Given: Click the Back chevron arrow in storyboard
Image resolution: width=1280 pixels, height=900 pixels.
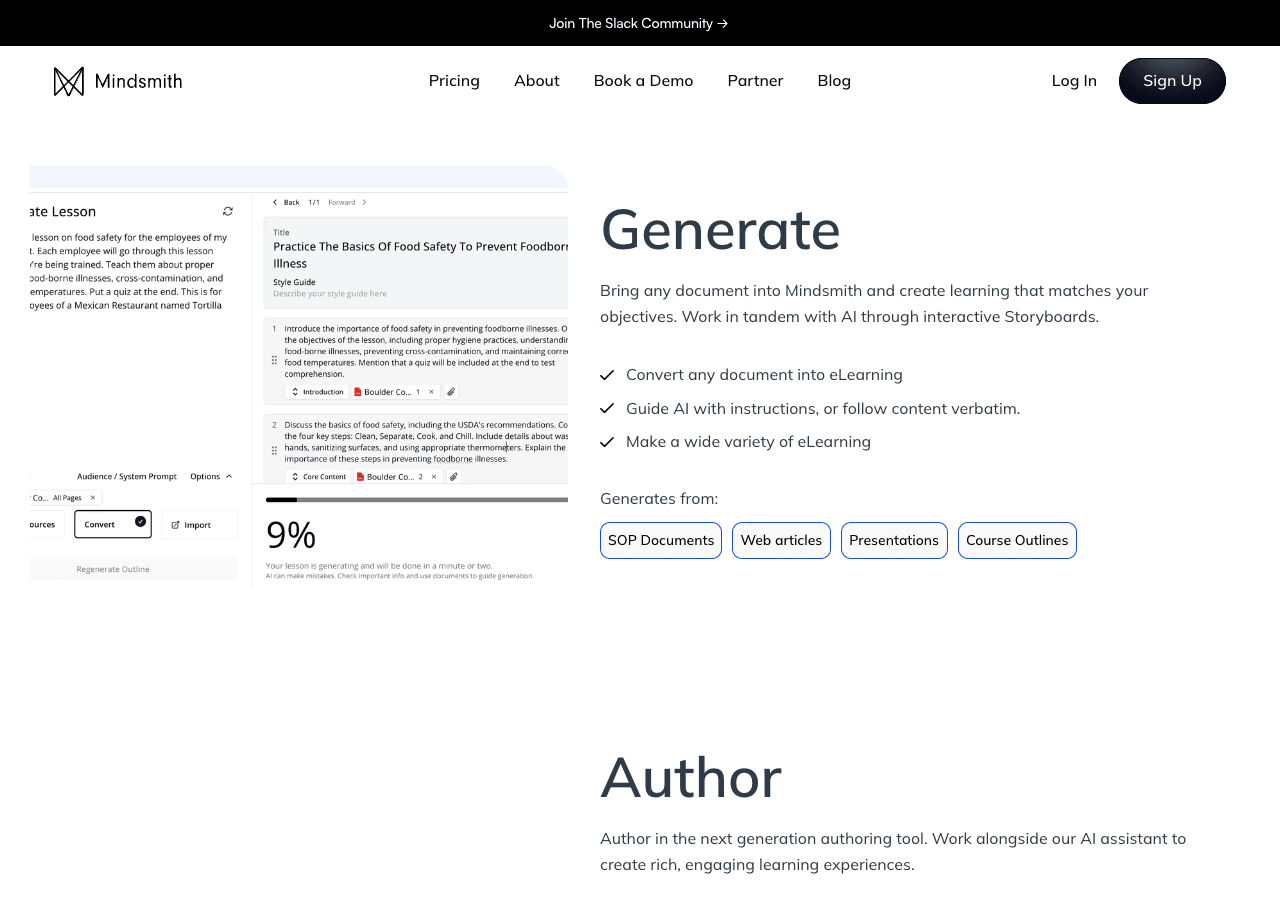Looking at the screenshot, I should tap(275, 202).
